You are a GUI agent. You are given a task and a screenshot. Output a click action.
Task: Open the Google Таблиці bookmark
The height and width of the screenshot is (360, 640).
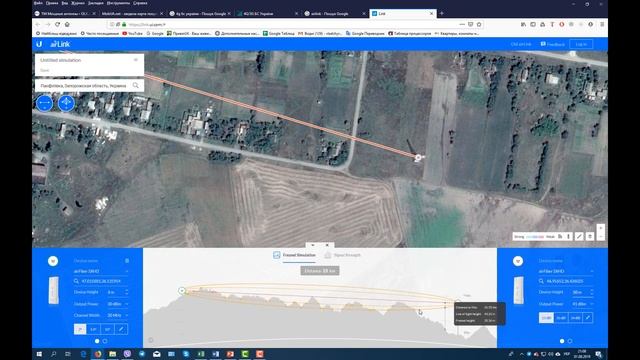point(279,33)
